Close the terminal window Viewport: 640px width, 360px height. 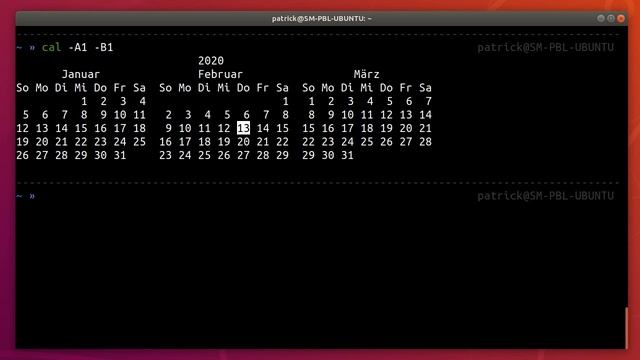(621, 18)
